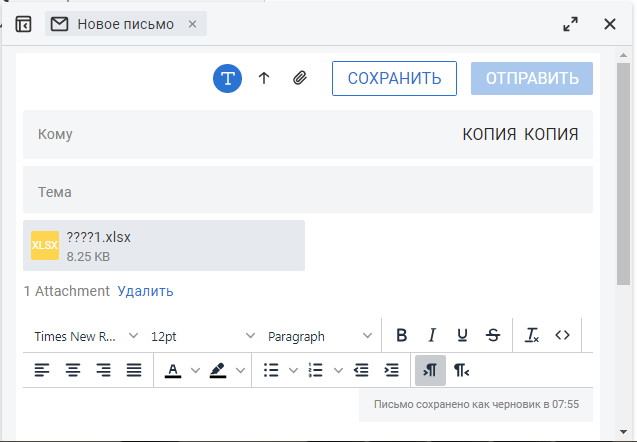Toggle the text formatting toolbar icon
The width and height of the screenshot is (637, 442).
[x=228, y=78]
